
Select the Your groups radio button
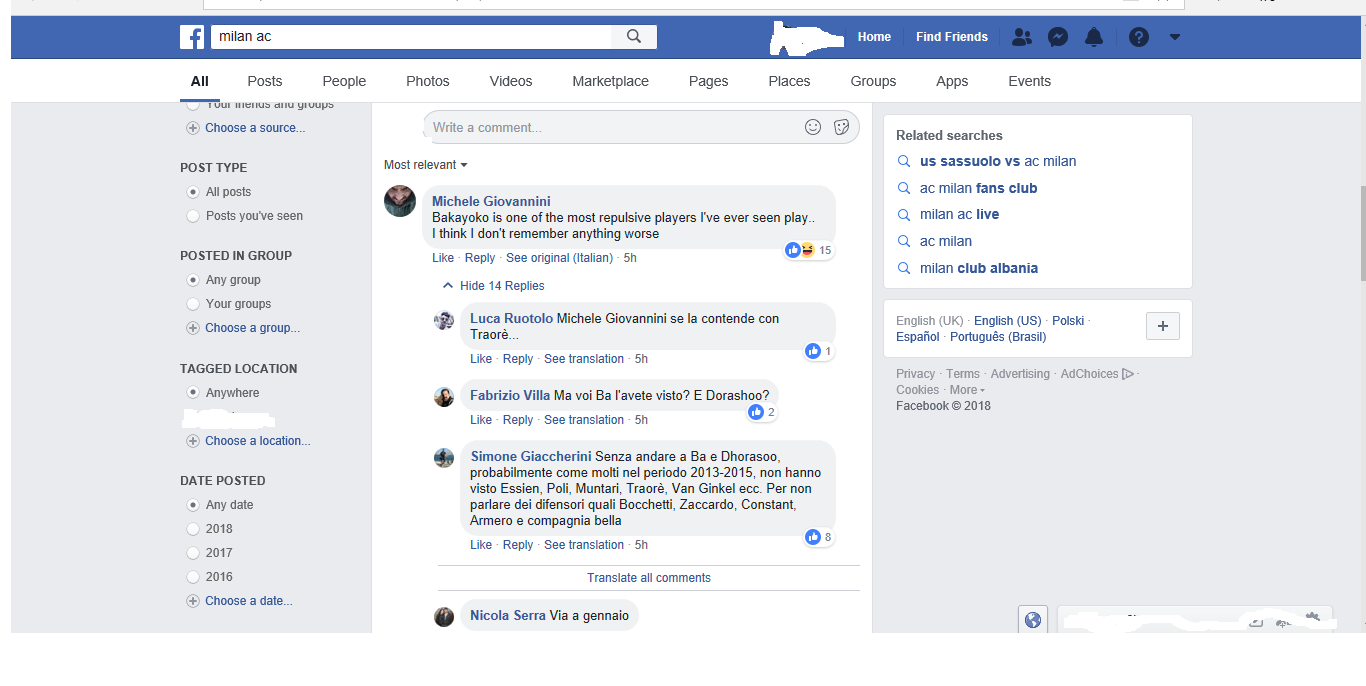click(193, 304)
